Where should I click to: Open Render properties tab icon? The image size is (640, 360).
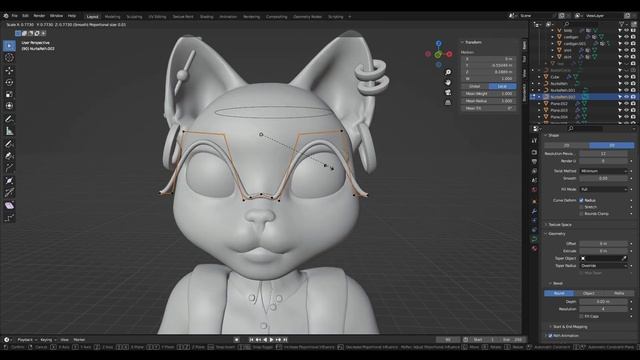click(x=534, y=152)
